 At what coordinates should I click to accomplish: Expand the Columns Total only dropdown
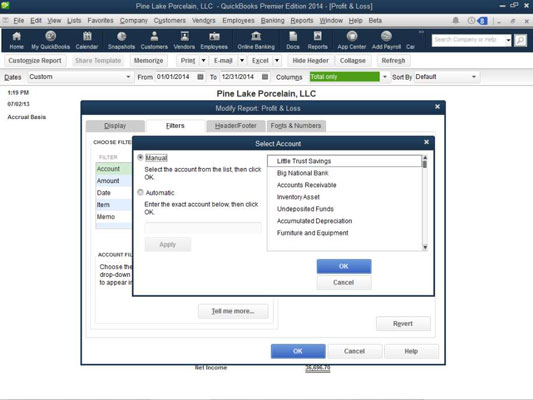pos(385,77)
